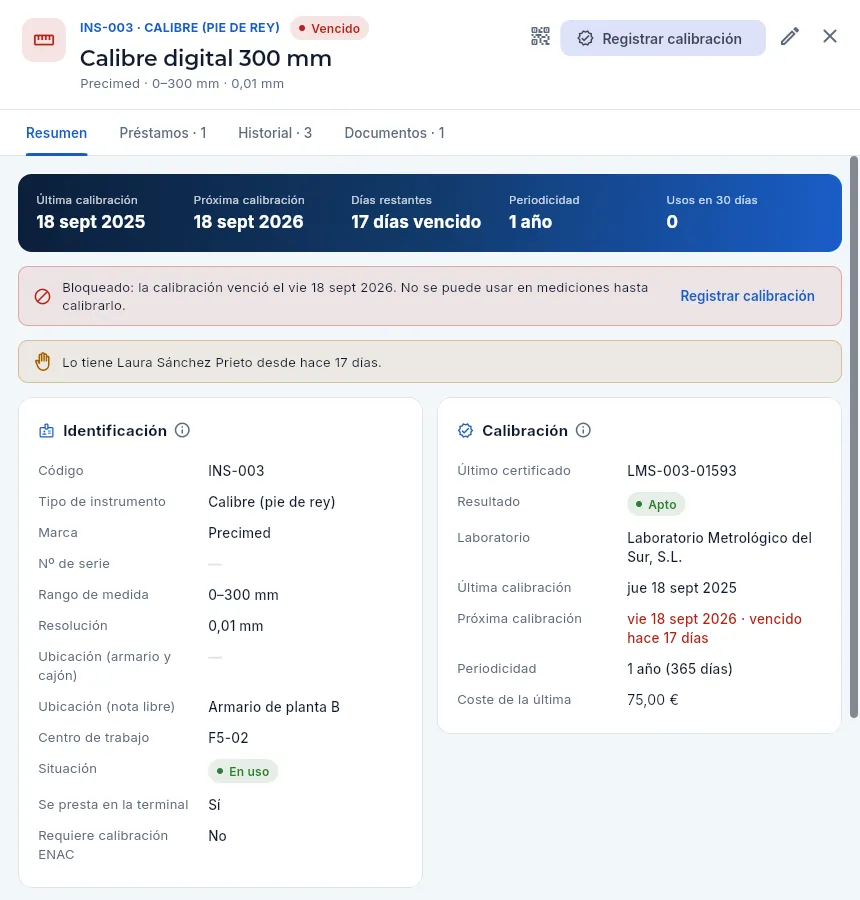Click the info icon next to Calibración
860x900 pixels.
pyautogui.click(x=583, y=430)
